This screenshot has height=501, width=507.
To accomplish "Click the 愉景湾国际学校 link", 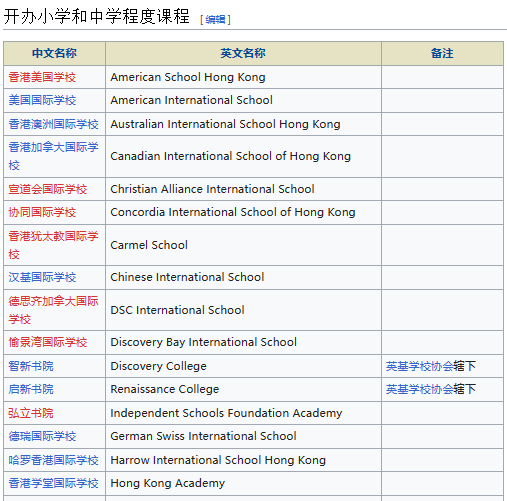I will (48, 342).
